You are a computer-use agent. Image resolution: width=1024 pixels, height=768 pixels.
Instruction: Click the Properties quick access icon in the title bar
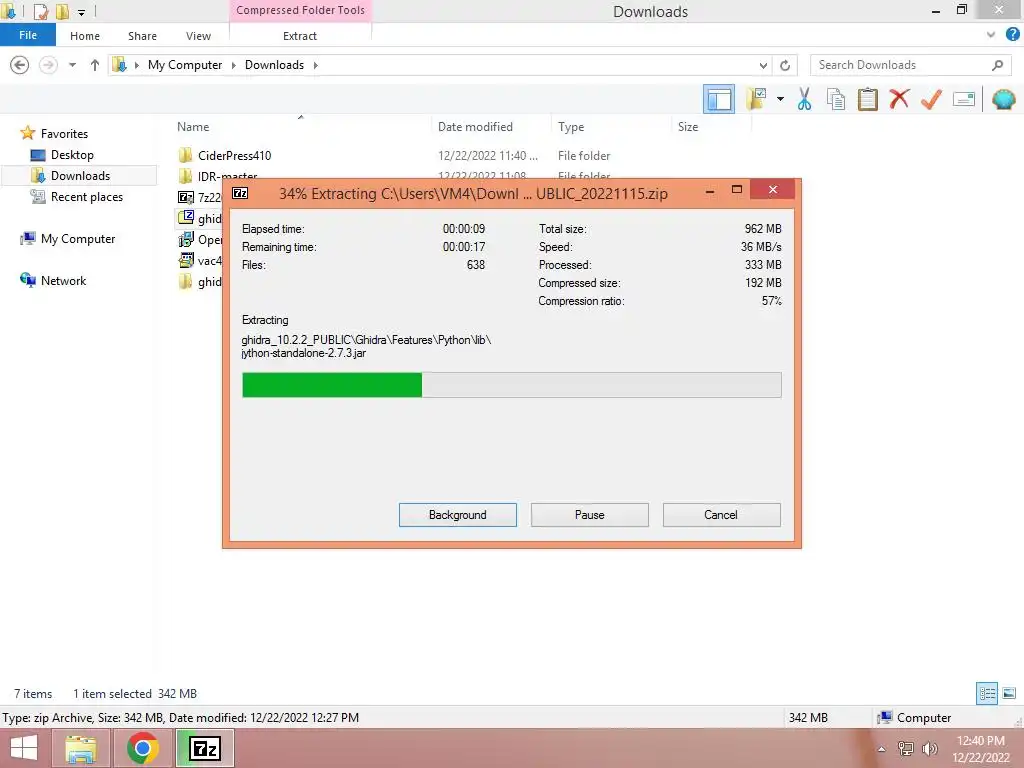pos(40,11)
